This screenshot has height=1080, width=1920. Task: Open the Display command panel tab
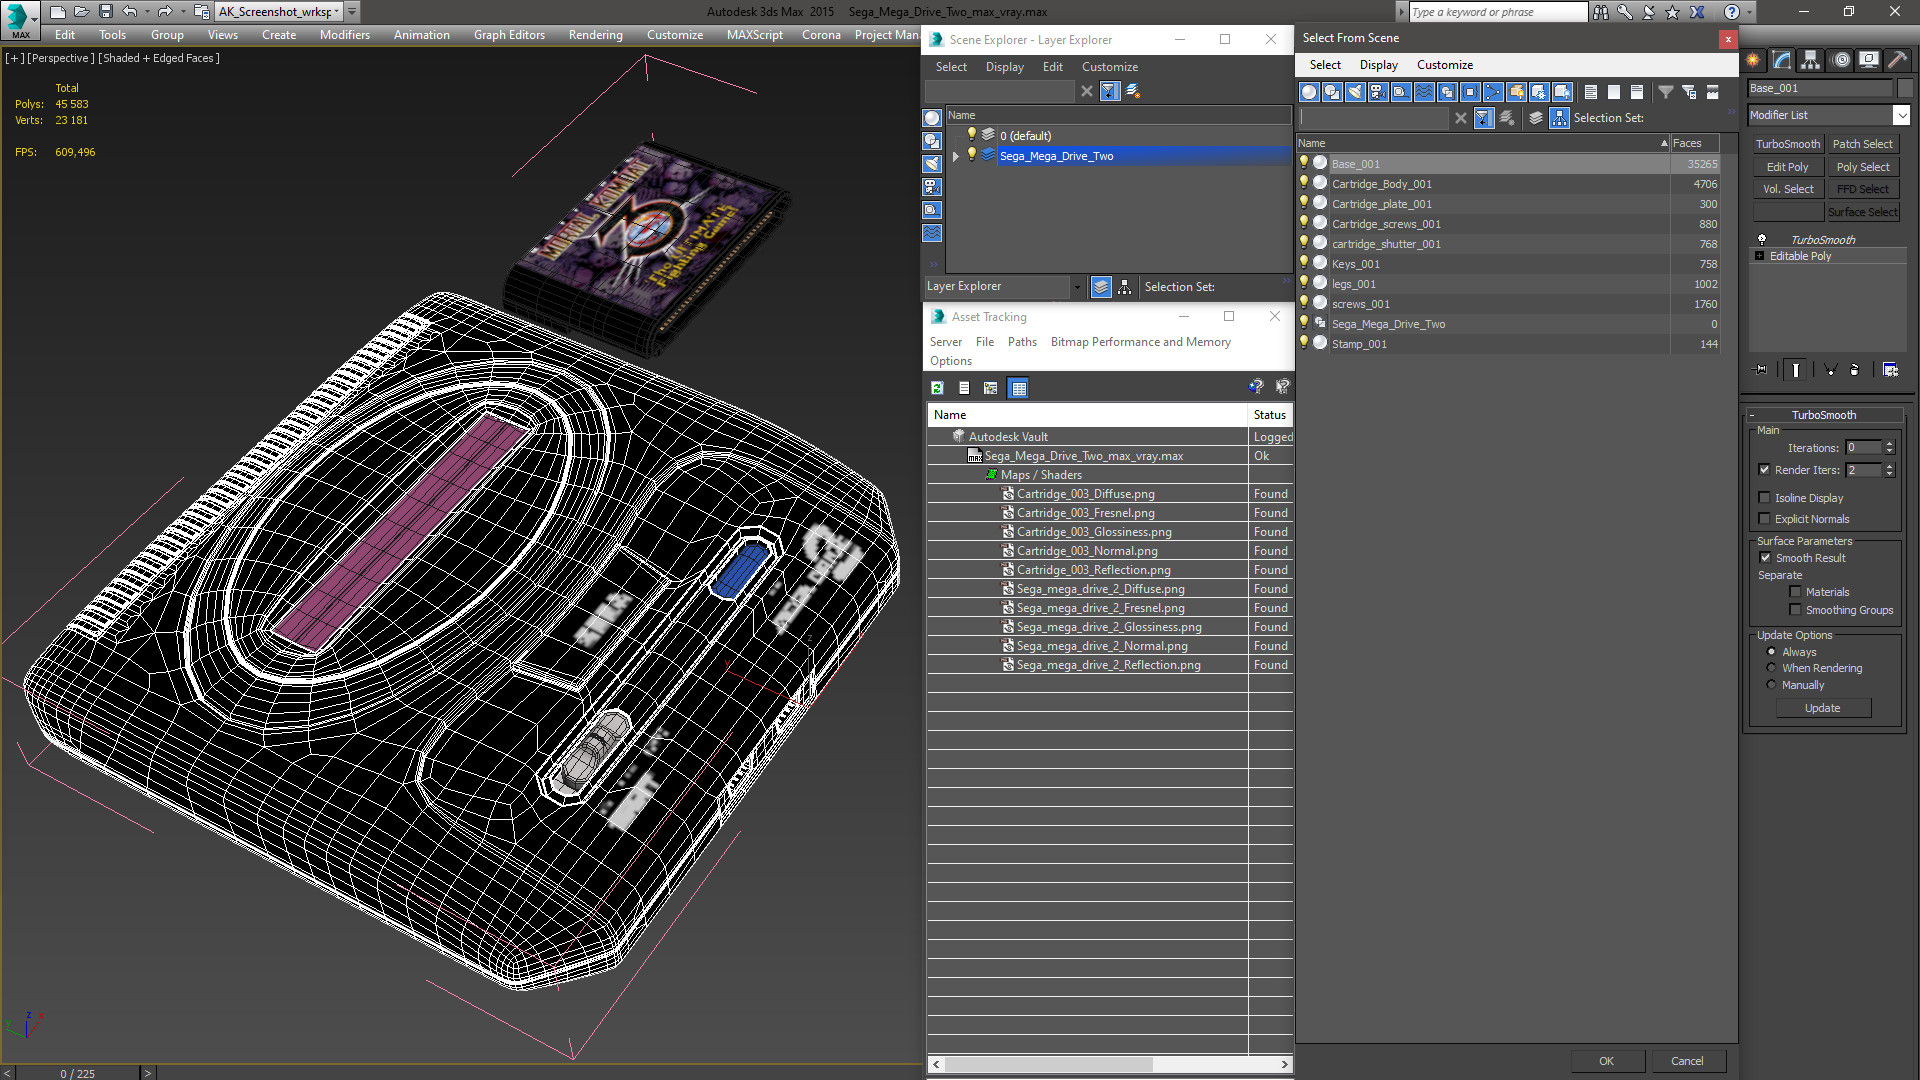(x=1868, y=60)
